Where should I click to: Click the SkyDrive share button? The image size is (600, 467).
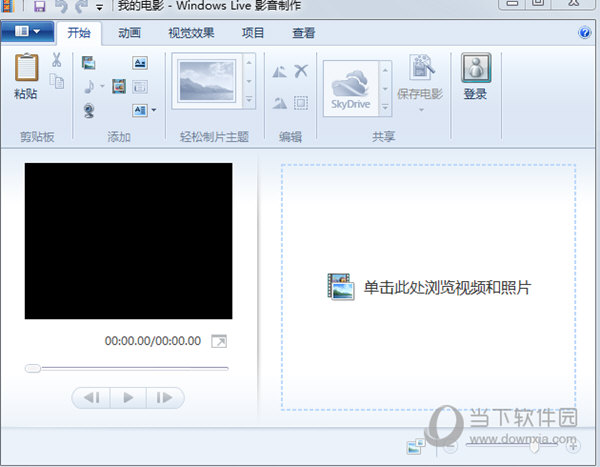351,89
